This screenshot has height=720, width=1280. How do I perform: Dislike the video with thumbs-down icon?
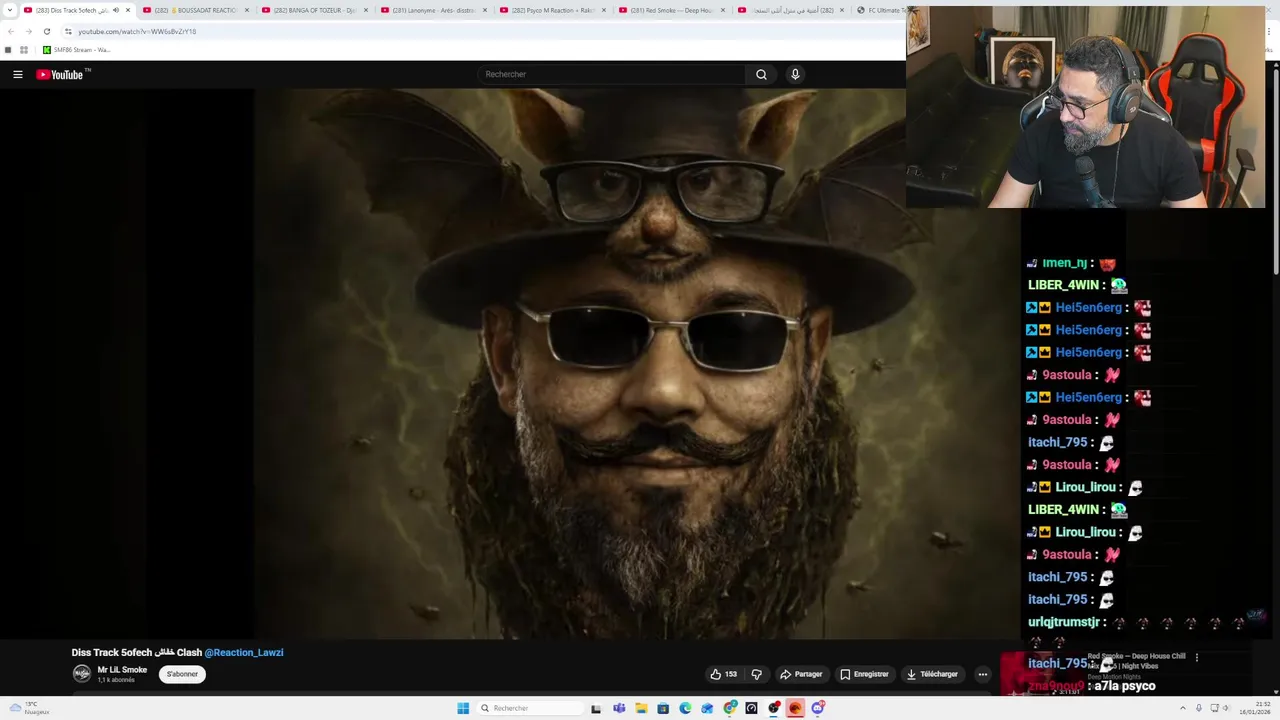756,674
